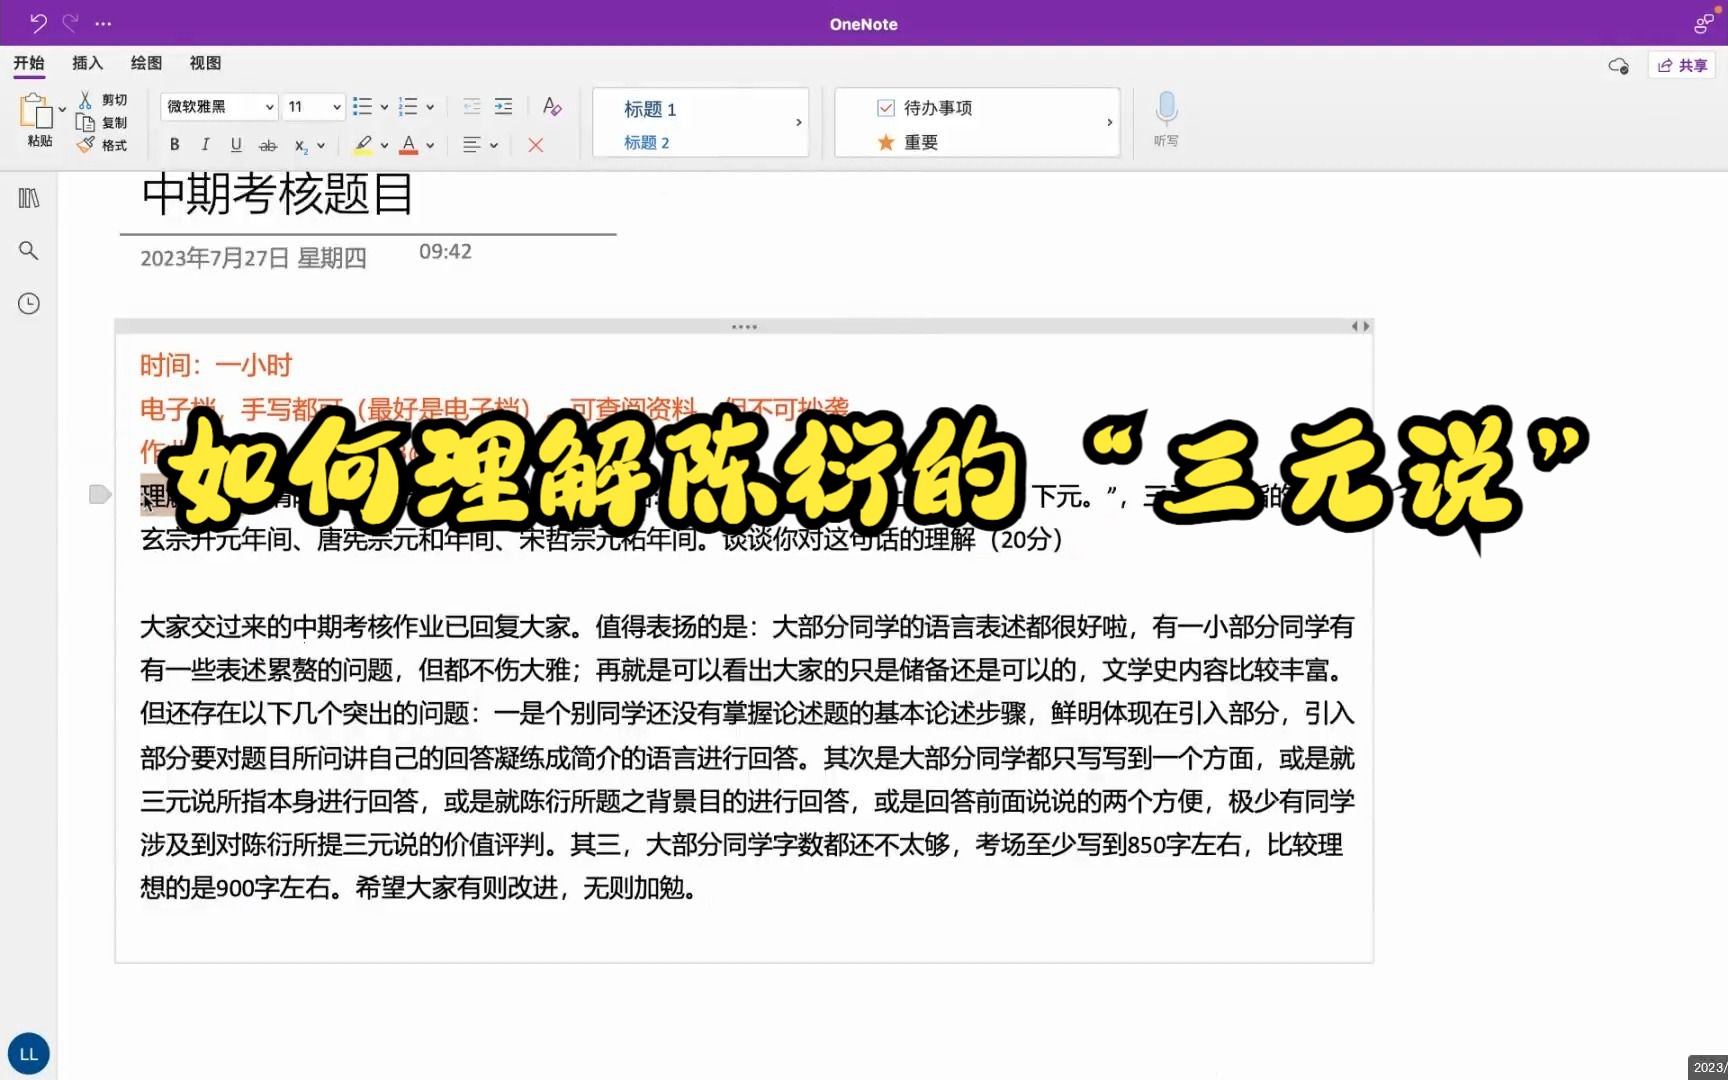Expand the styles gallery chevron
1728x1080 pixels.
coord(799,122)
